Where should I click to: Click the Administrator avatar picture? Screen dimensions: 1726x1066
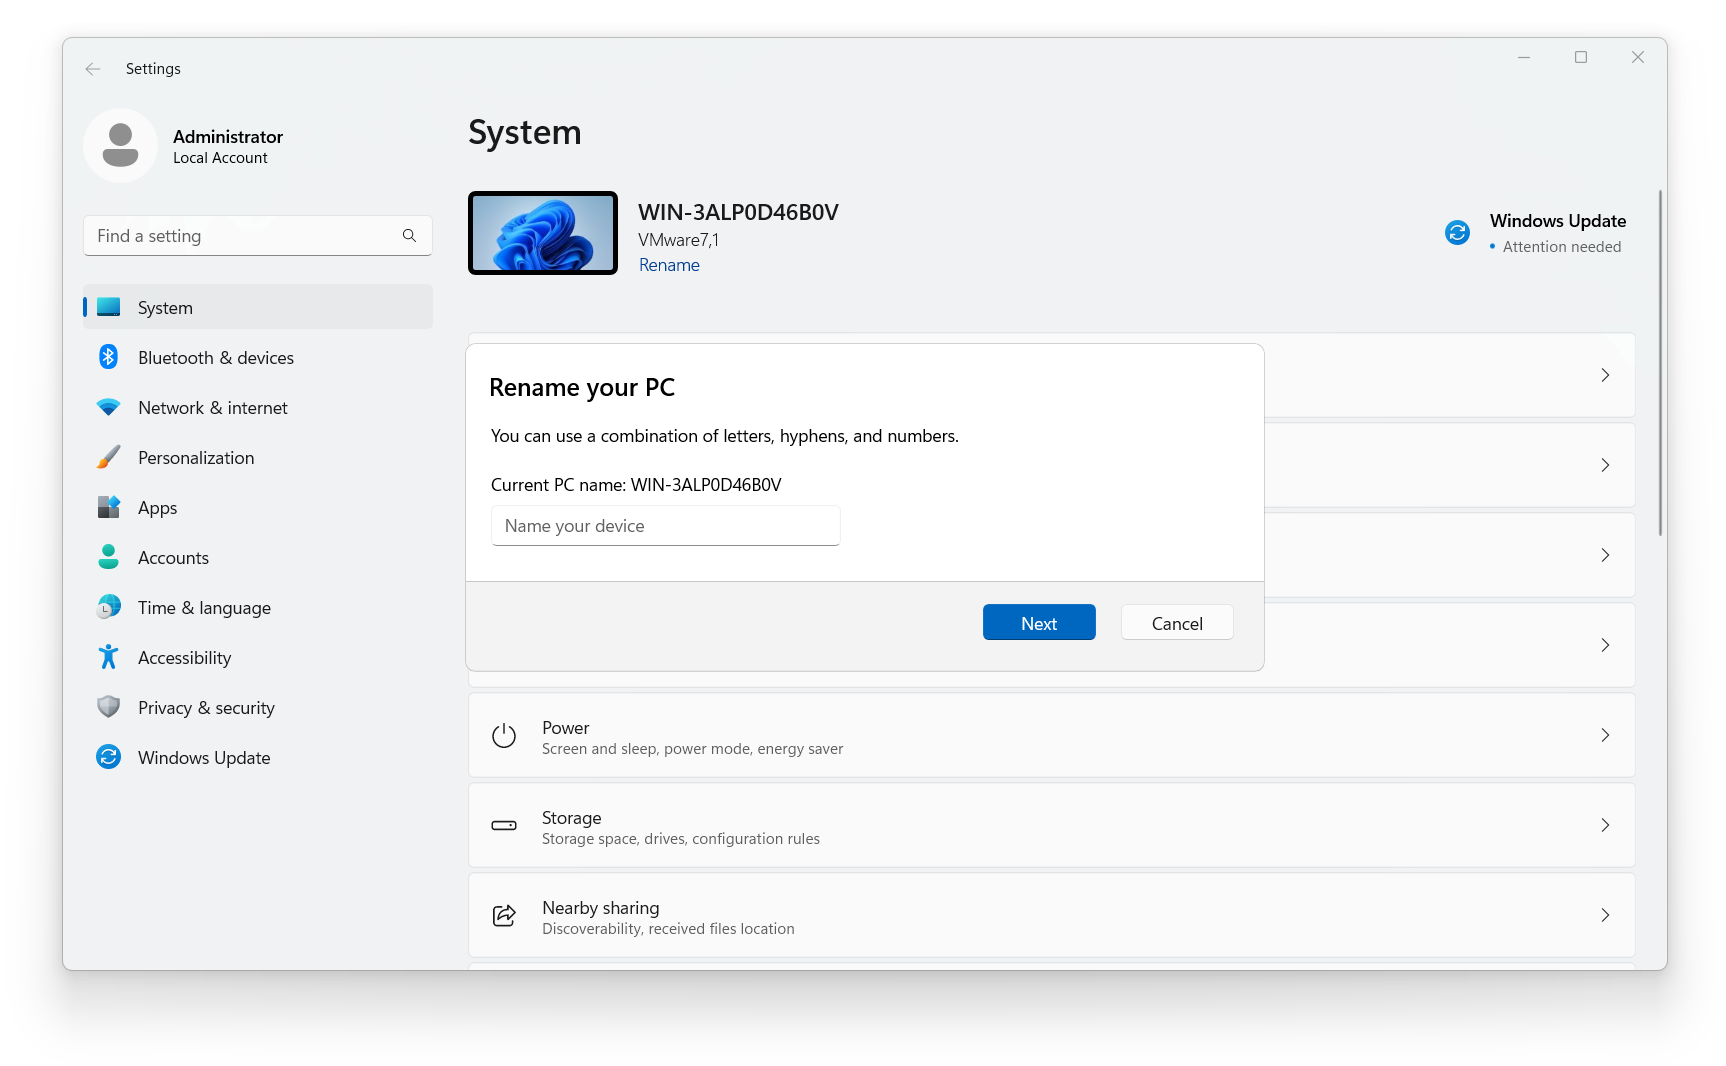click(x=120, y=146)
